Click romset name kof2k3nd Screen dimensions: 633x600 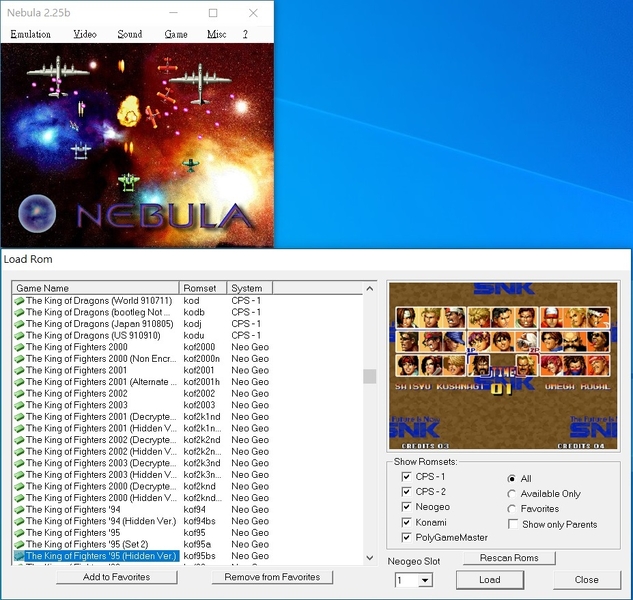tap(202, 464)
